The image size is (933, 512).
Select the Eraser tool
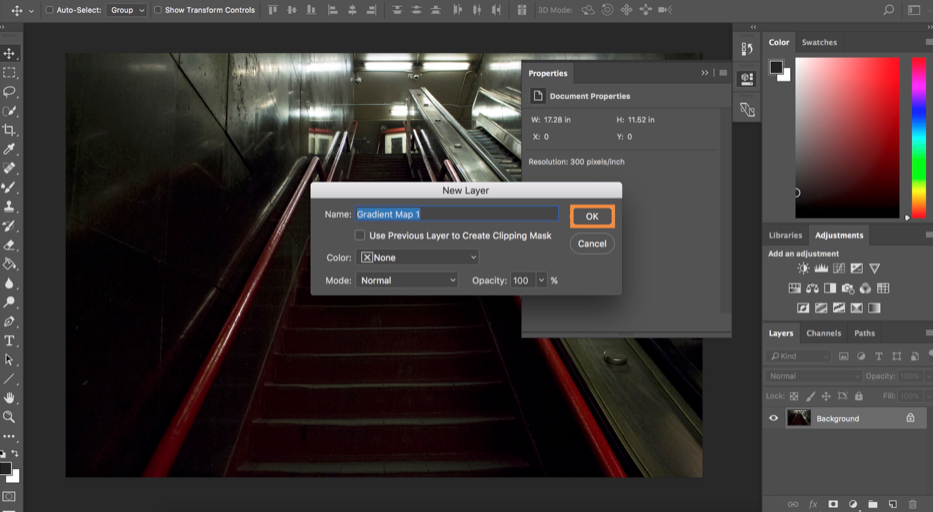click(x=9, y=245)
